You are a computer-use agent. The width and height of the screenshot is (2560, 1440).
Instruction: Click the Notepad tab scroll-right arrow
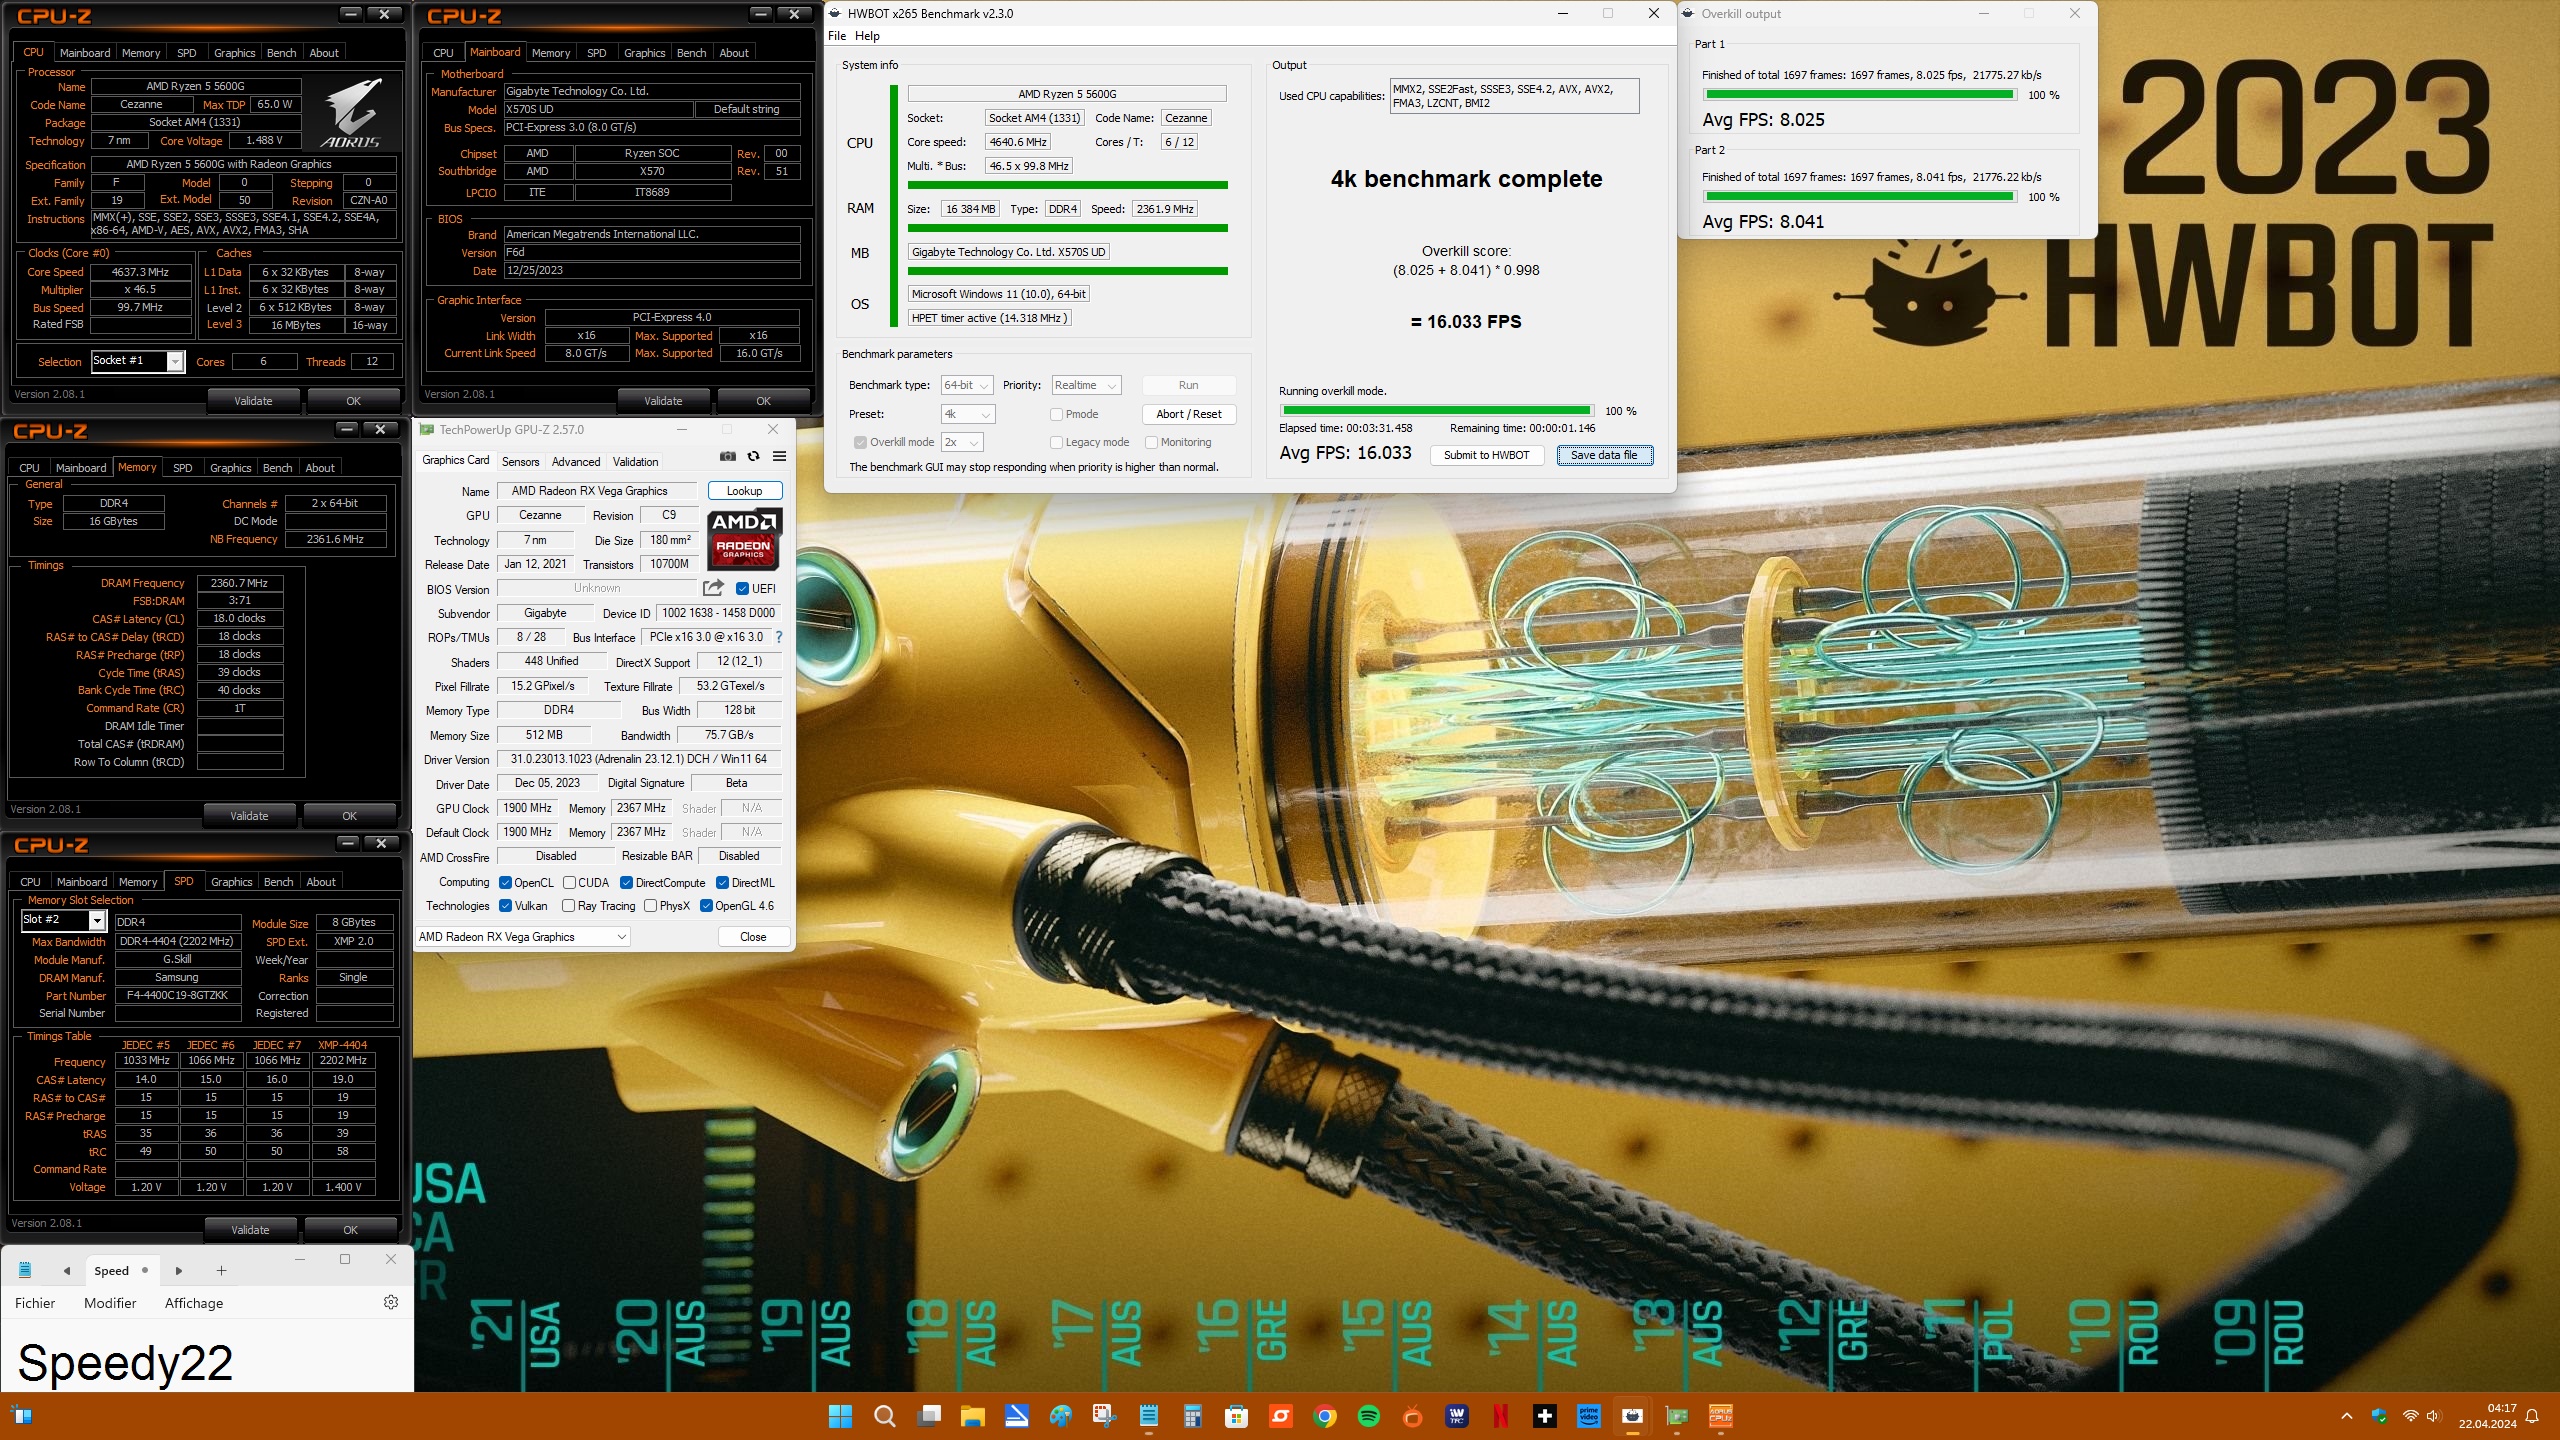[179, 1271]
